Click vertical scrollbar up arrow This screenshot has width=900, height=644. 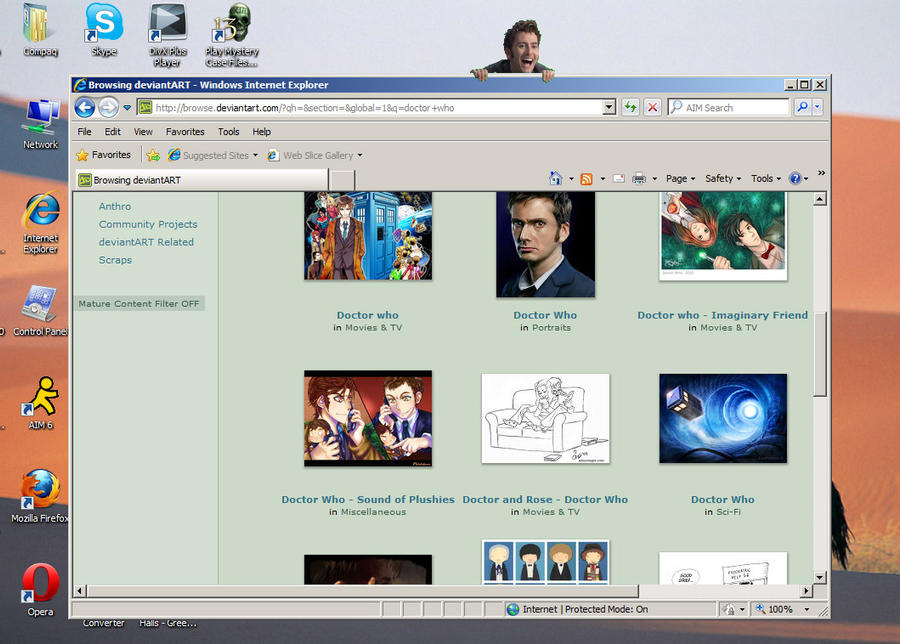[x=820, y=199]
